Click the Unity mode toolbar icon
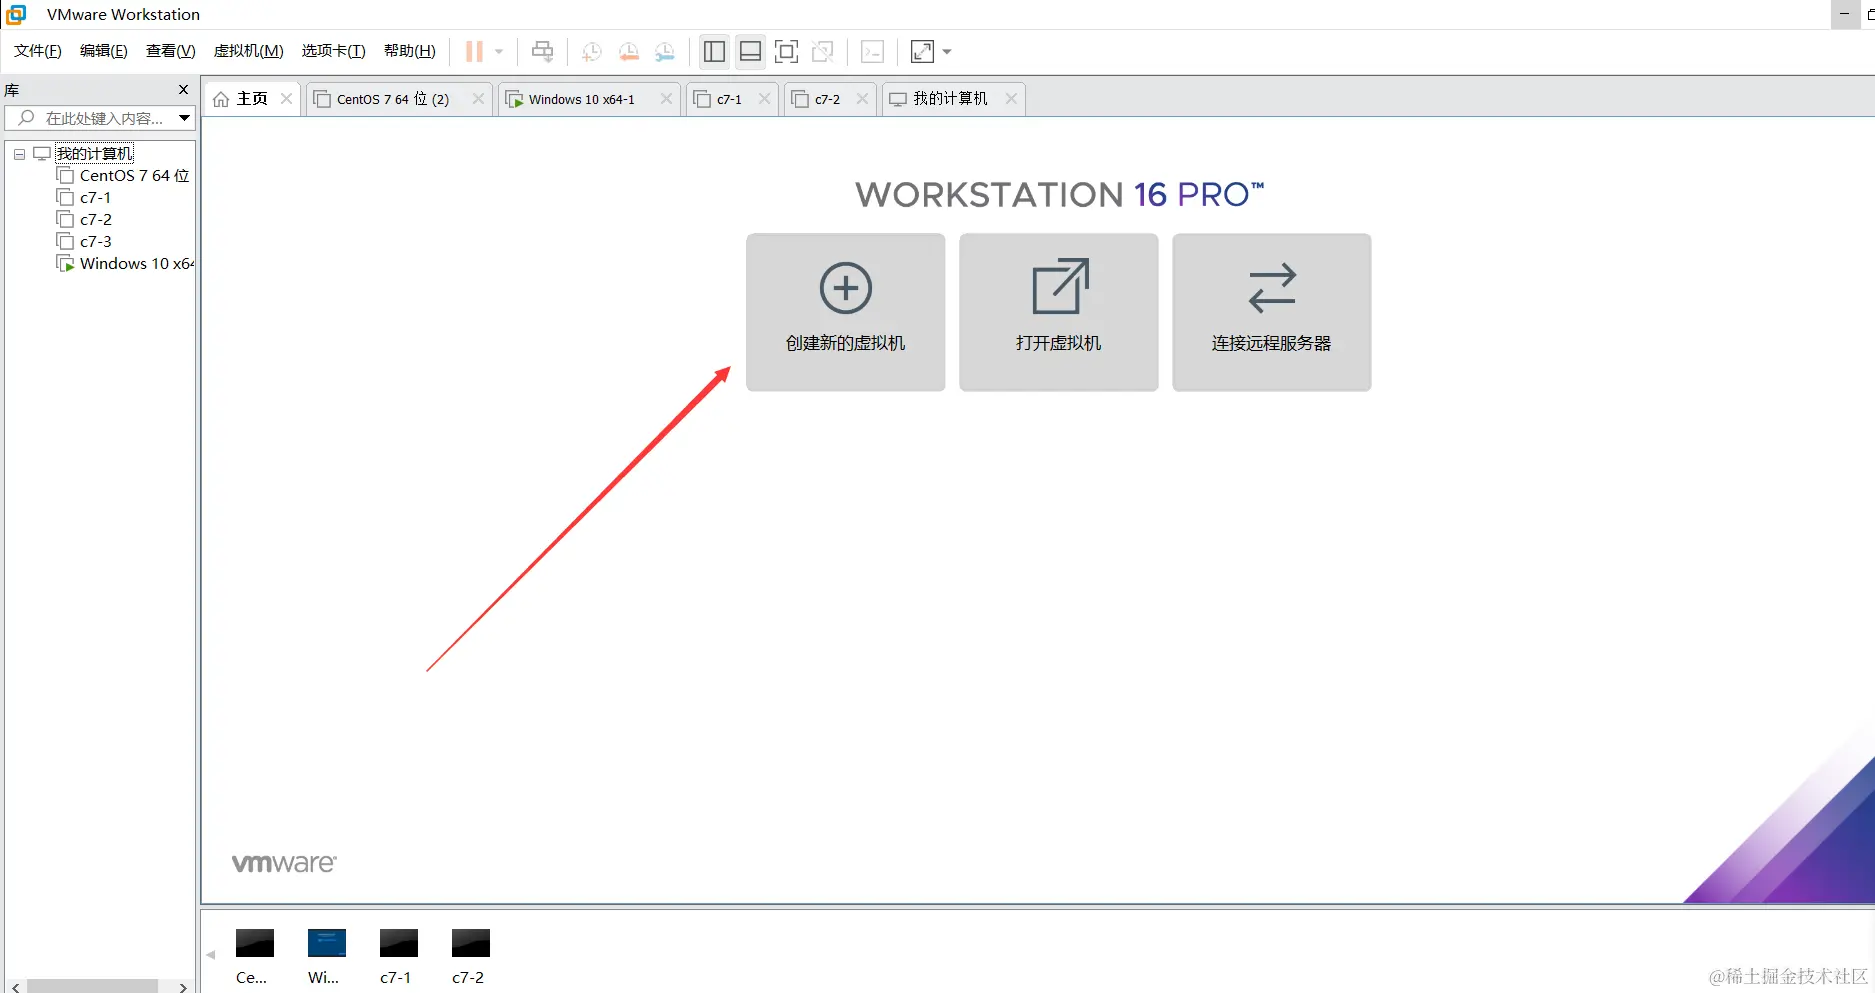The height and width of the screenshot is (993, 1875). click(x=823, y=51)
